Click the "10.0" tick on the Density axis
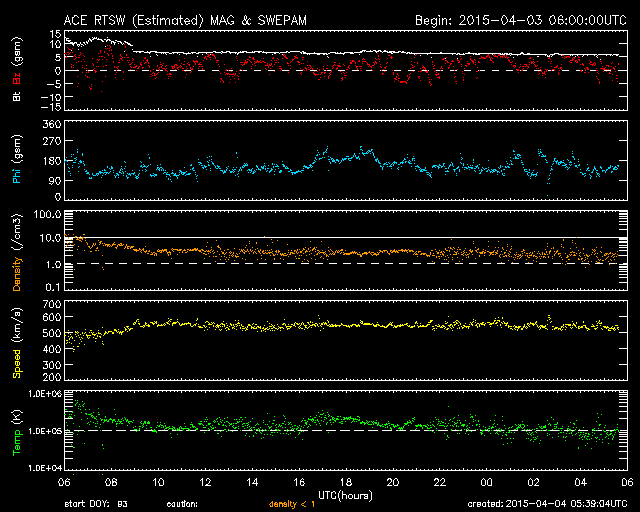640x512 pixels. [x=50, y=238]
